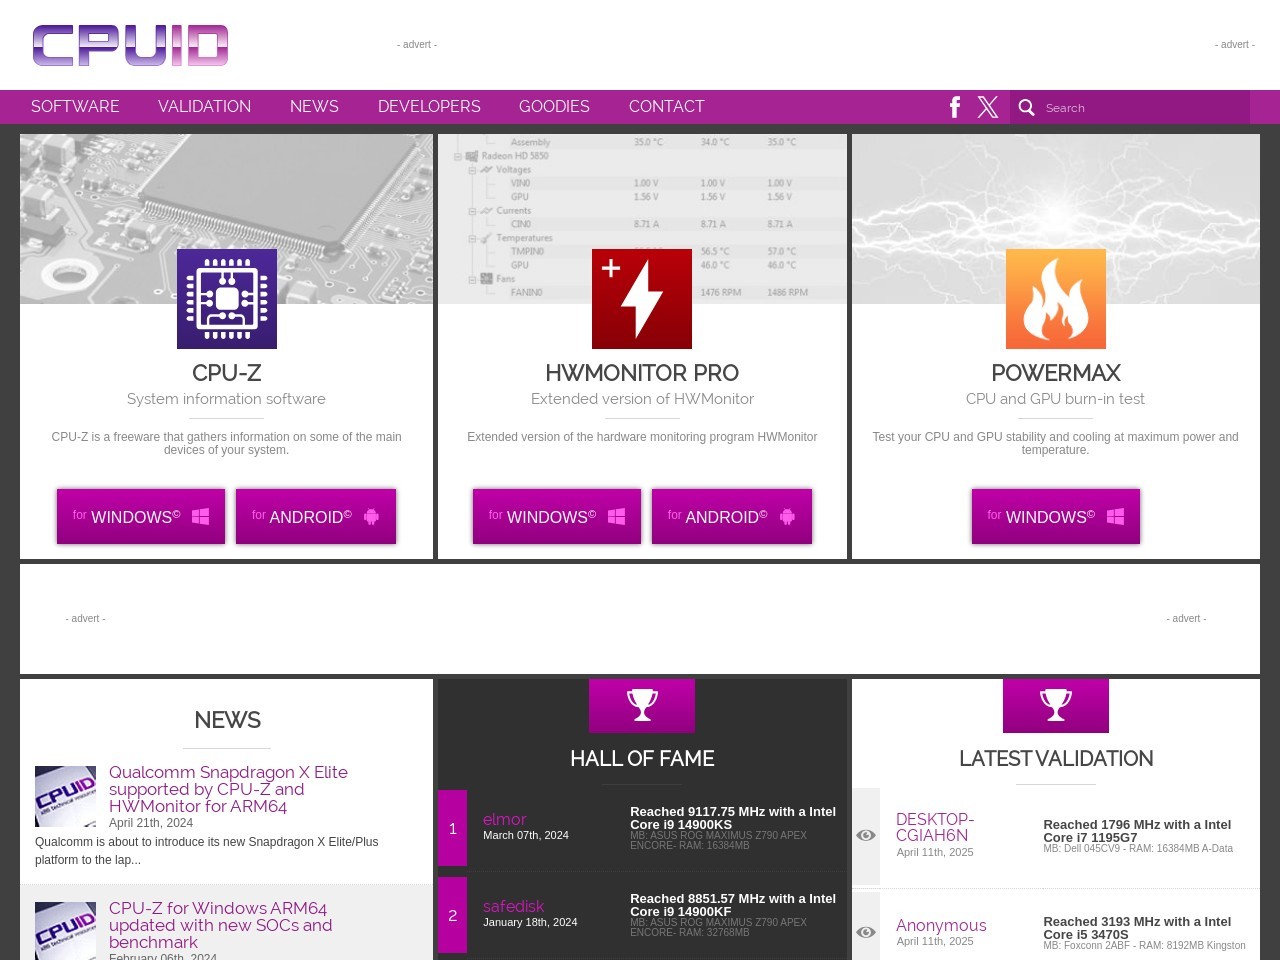Image resolution: width=1280 pixels, height=960 pixels.
Task: Click the Latest Validation trophy icon
Action: pyautogui.click(x=1056, y=706)
